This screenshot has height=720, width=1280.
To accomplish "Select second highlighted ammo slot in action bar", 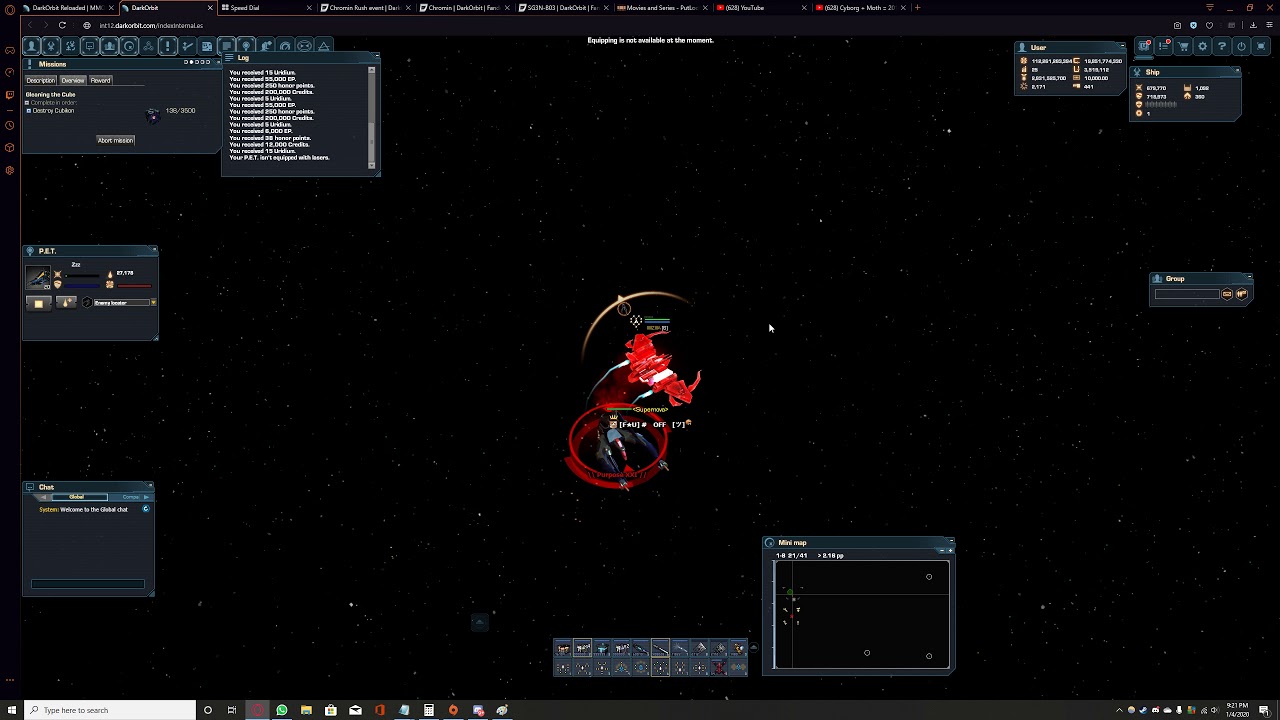I will 582,648.
